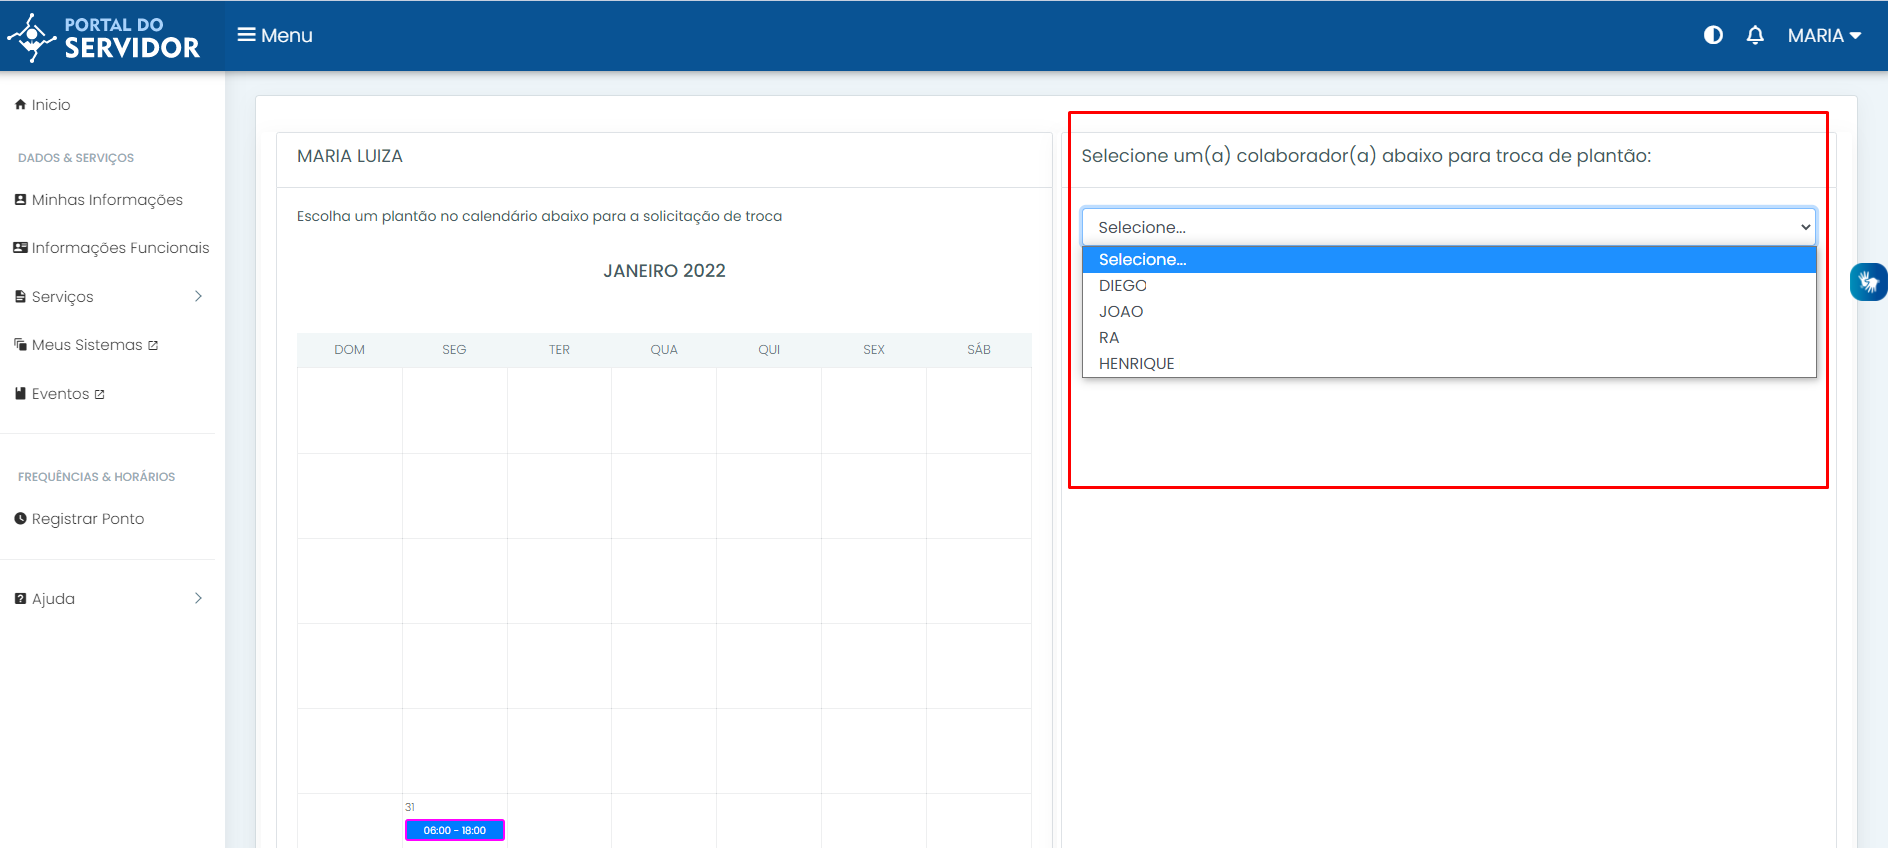The image size is (1888, 848).
Task: Click the Selecione... collaborator combo box
Action: pyautogui.click(x=1448, y=227)
